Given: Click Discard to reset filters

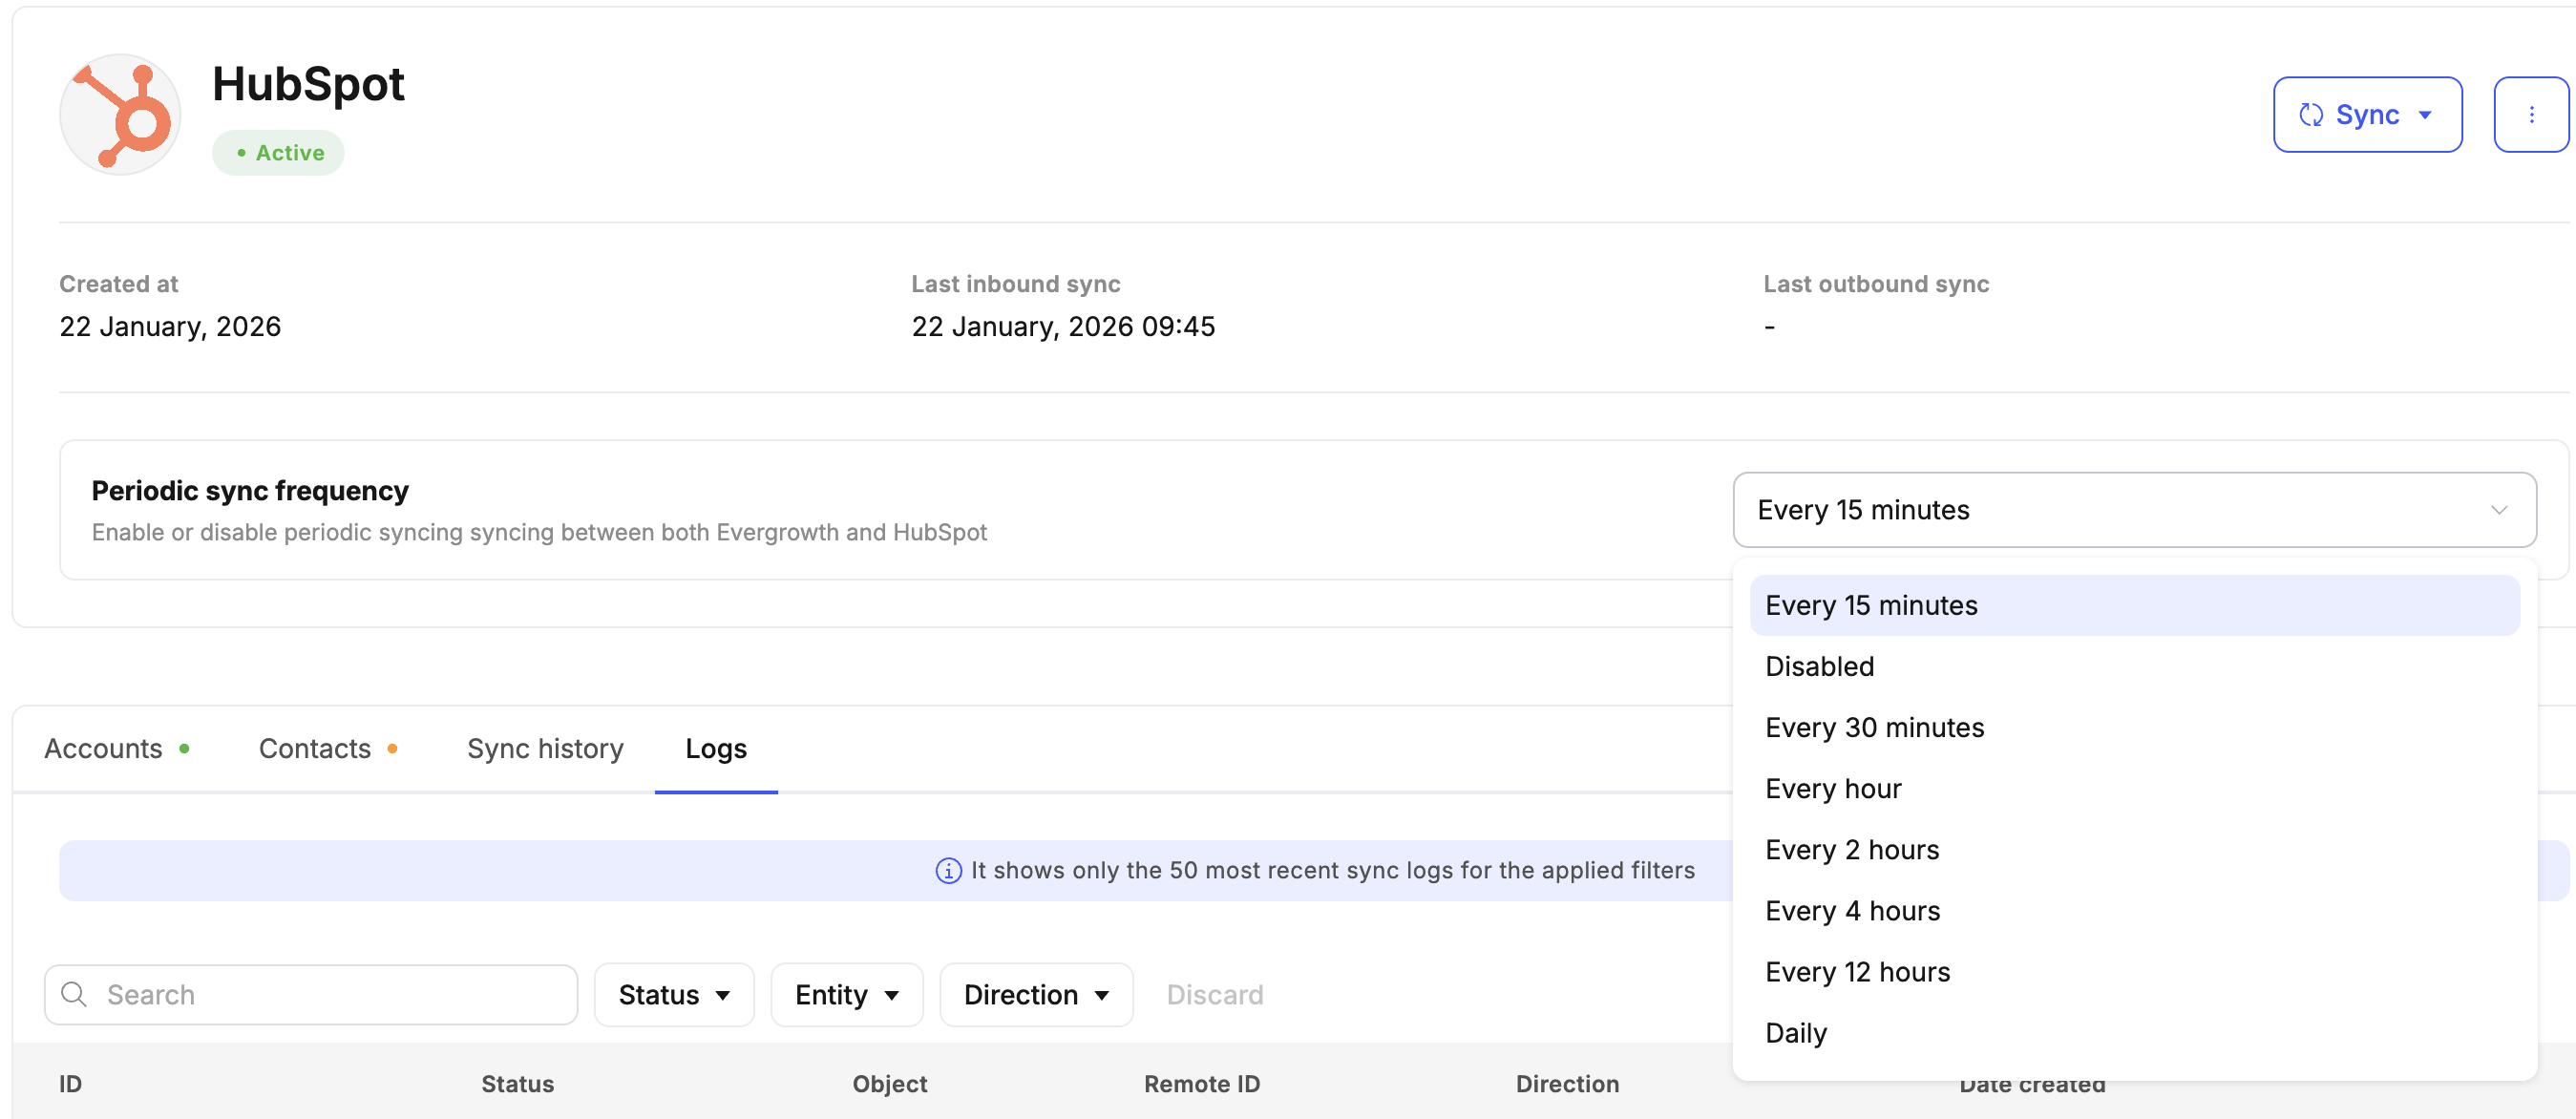Looking at the screenshot, I should (1215, 994).
